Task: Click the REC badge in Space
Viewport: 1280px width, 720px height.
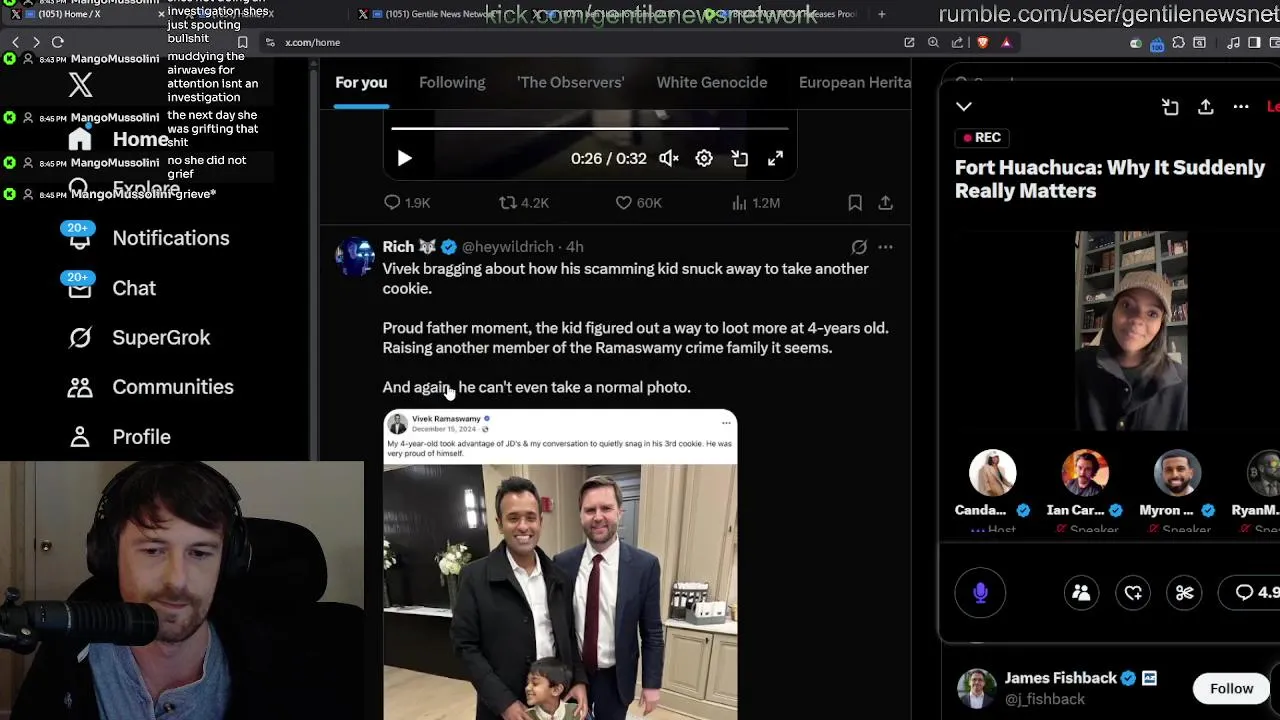Action: click(x=981, y=137)
